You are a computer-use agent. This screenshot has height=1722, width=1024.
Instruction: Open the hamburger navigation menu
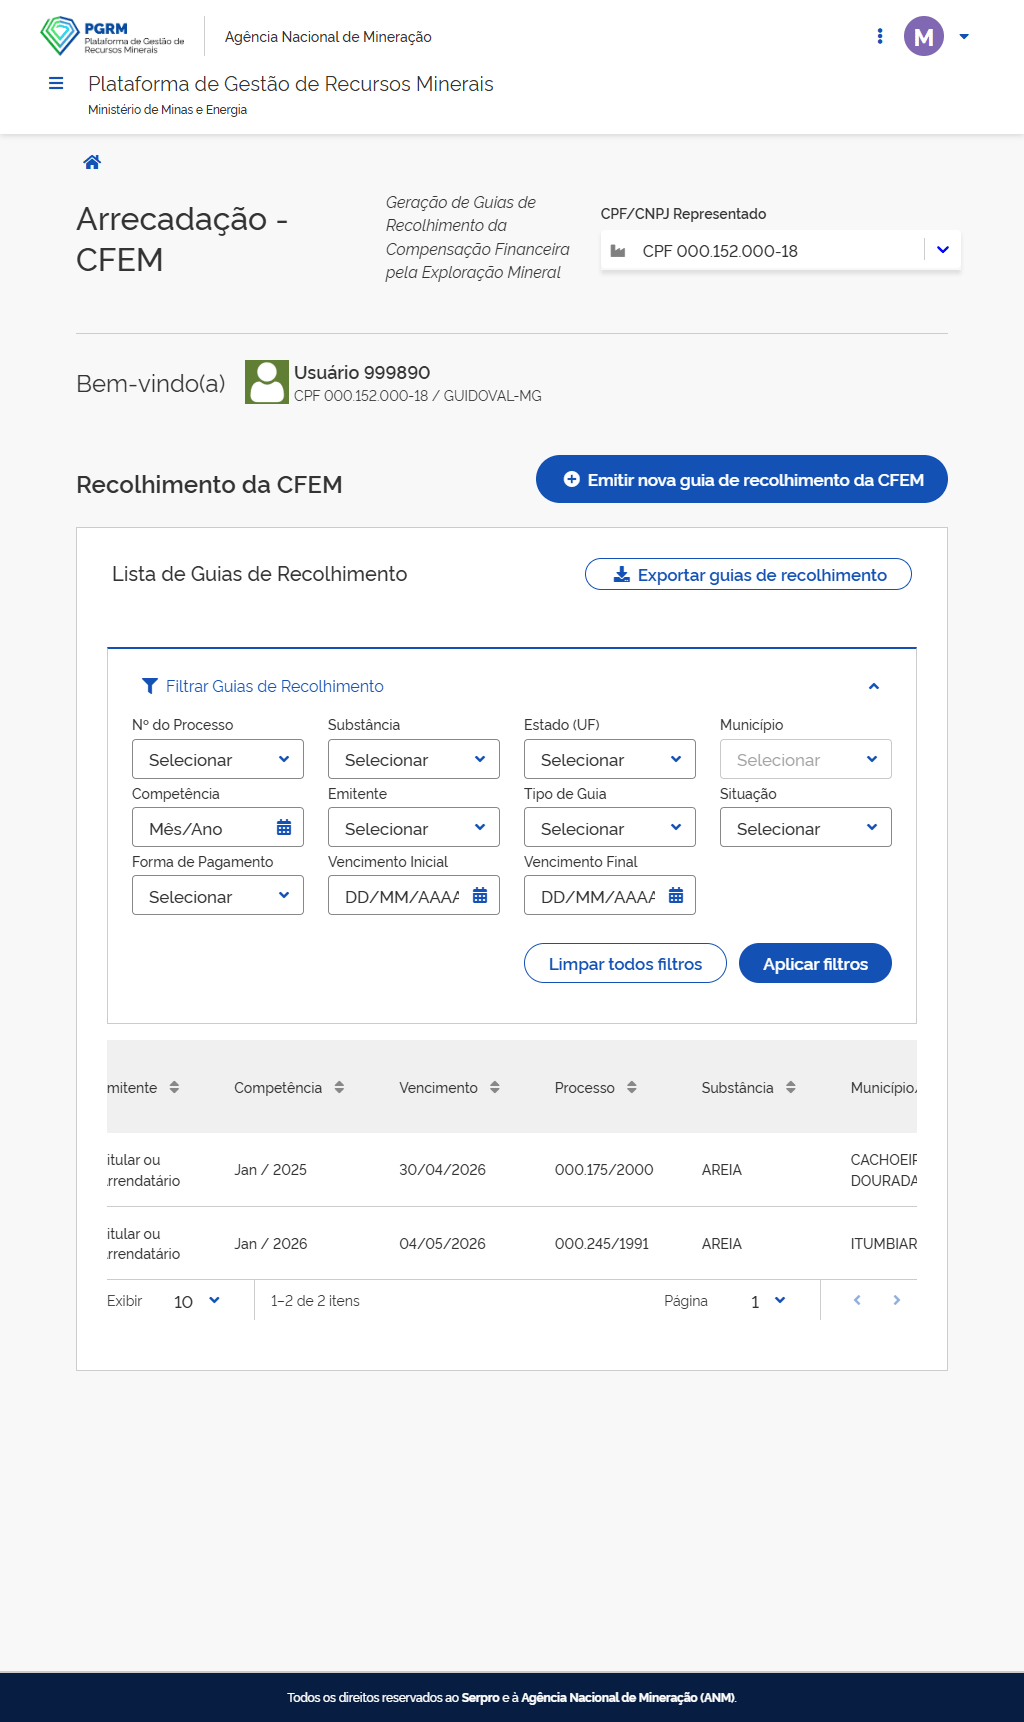pyautogui.click(x=56, y=83)
